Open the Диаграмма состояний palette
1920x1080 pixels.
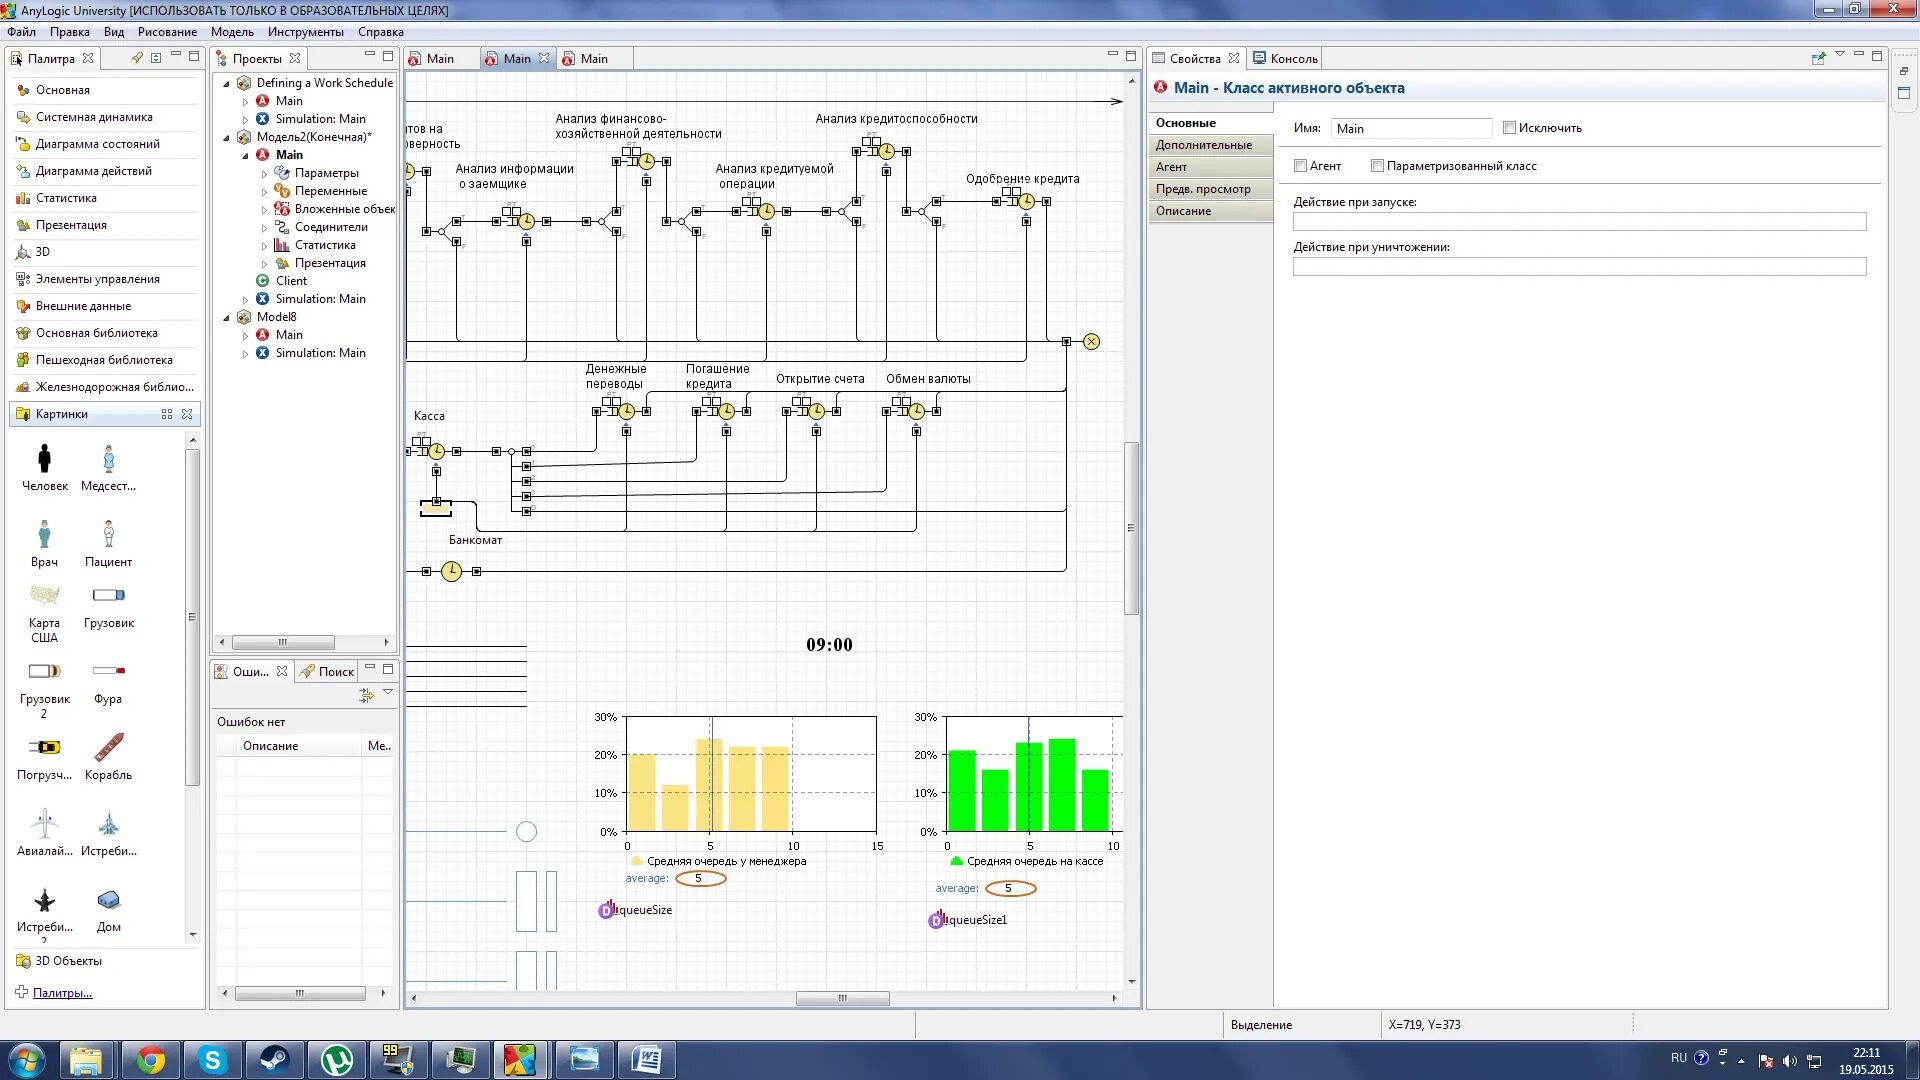click(x=97, y=144)
